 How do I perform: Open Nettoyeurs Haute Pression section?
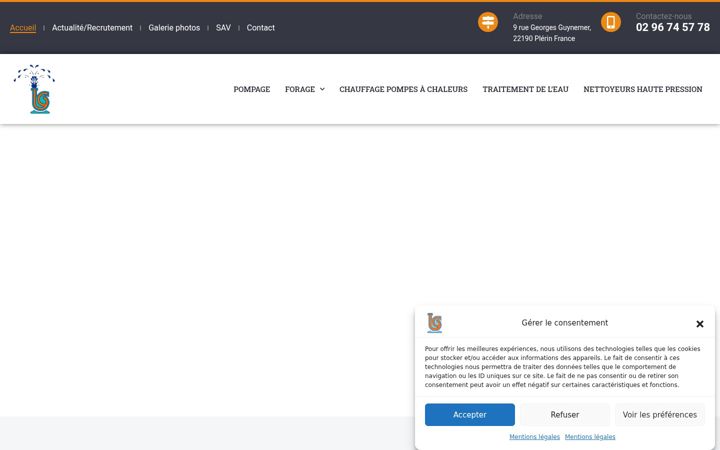point(643,89)
